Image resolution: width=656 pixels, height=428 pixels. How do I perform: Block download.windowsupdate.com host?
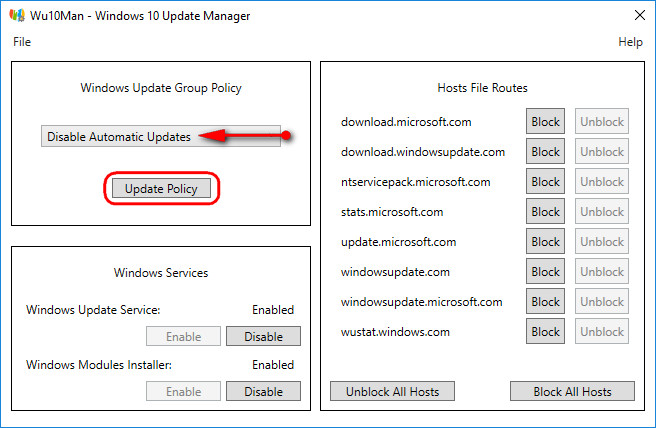545,151
